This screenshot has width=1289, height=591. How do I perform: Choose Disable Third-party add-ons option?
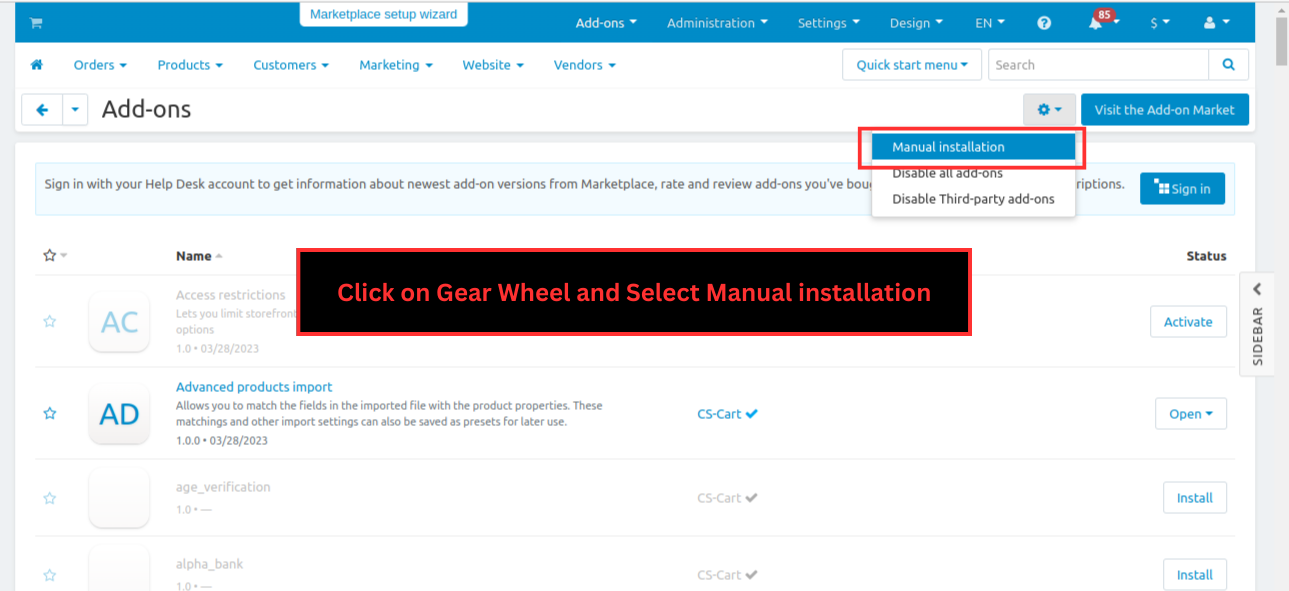tap(973, 199)
